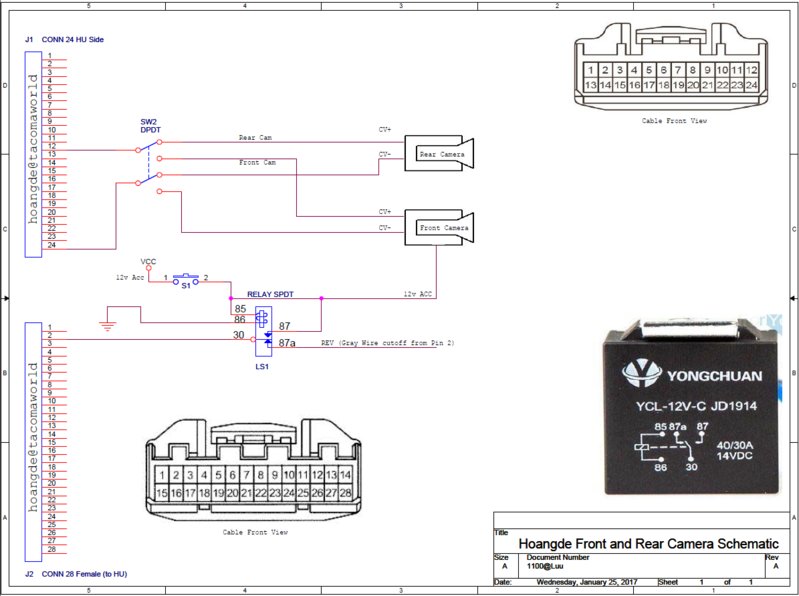
Task: Click the "REV (Gray Wire cutoff from Pin 2)" note
Action: pyautogui.click(x=387, y=343)
